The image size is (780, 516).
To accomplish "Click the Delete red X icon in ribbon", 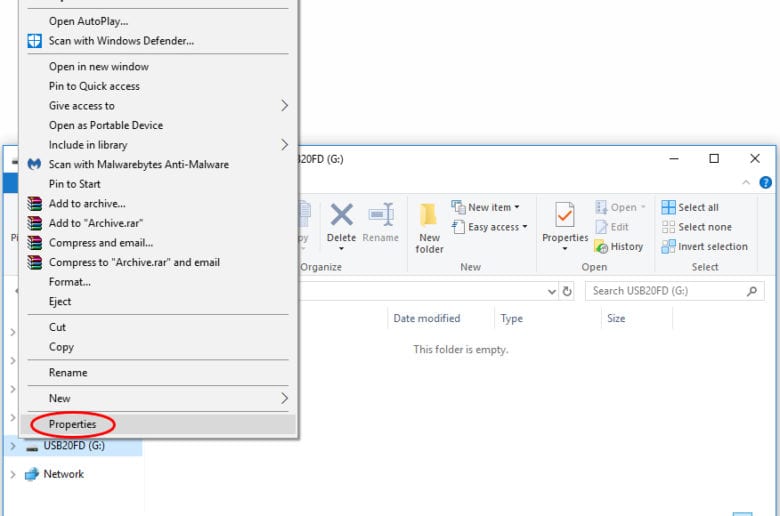I will [342, 214].
